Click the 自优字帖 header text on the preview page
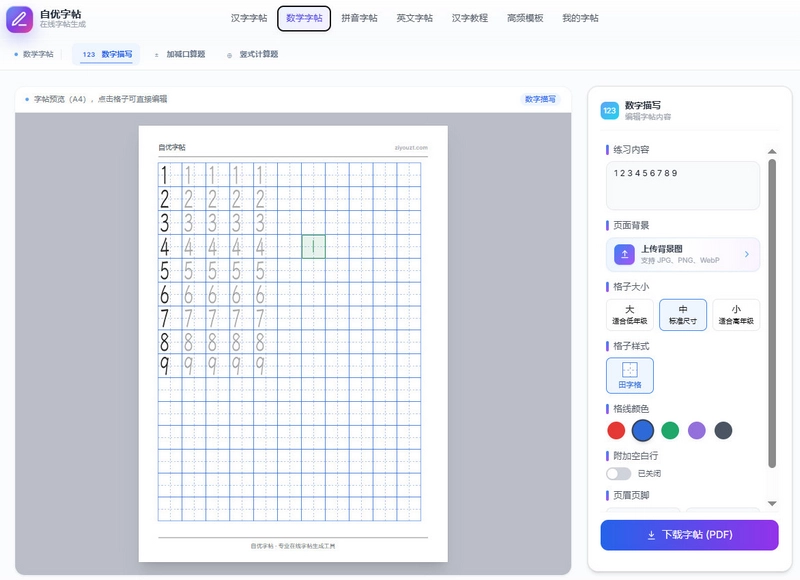The width and height of the screenshot is (800, 580). tap(172, 147)
